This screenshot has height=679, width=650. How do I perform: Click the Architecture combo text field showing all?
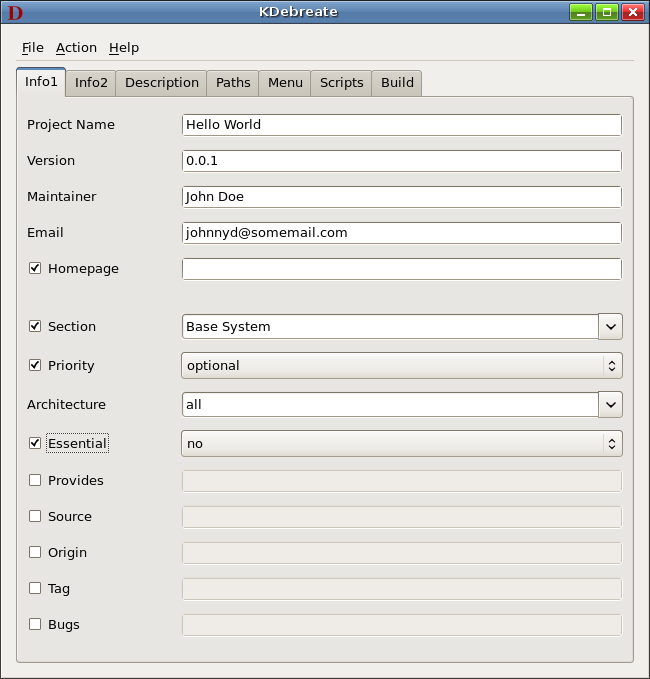[x=390, y=404]
